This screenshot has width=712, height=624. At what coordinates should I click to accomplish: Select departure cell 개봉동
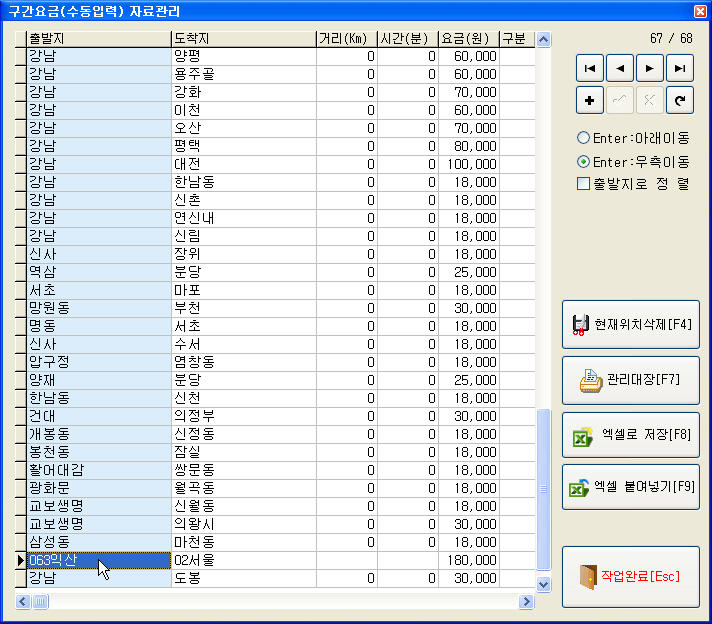click(99, 435)
